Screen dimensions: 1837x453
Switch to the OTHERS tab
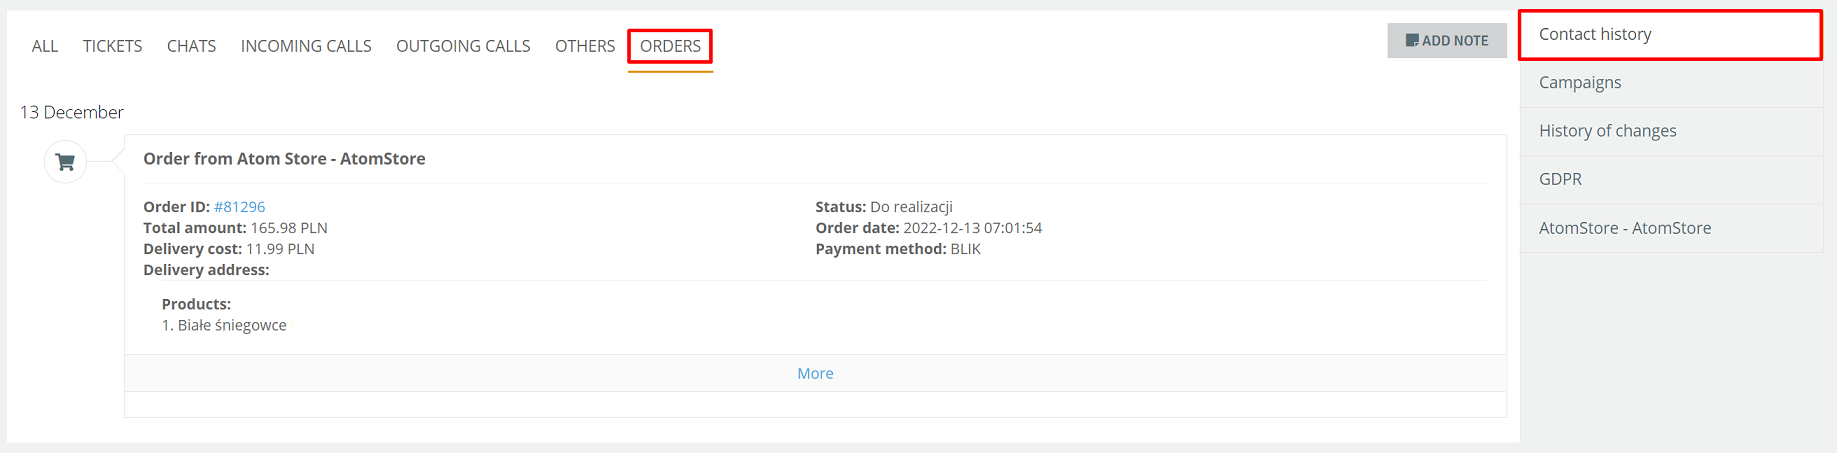585,46
